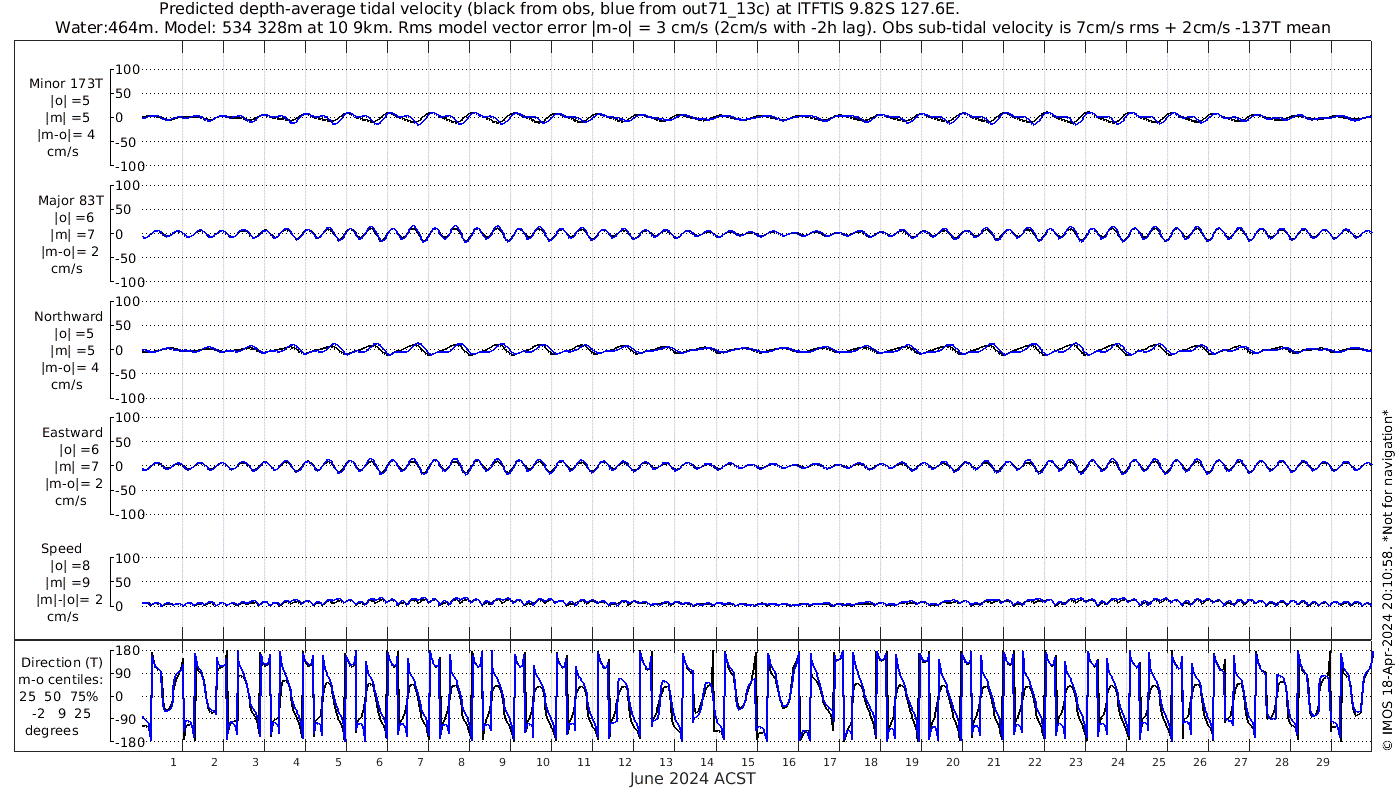Click day '23' on the date axis
Viewport: 1400px width, 800px height.
[1076, 761]
